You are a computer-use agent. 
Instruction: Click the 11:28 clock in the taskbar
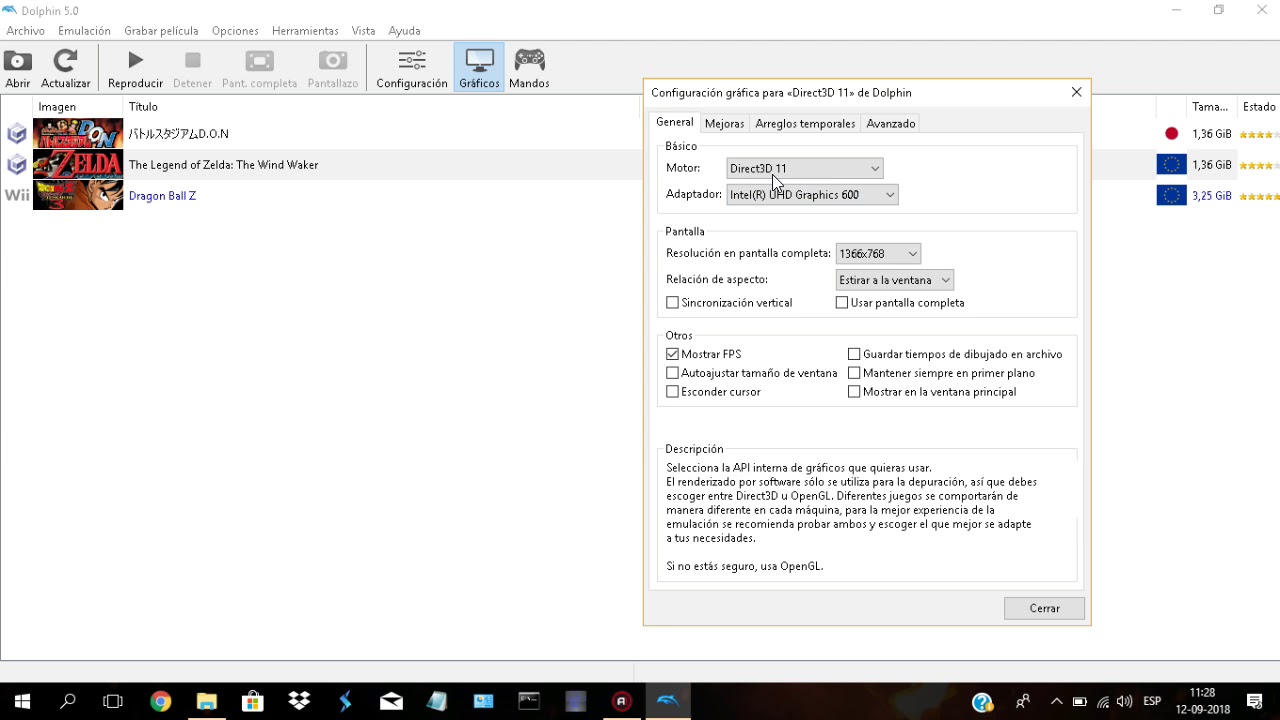[1203, 692]
